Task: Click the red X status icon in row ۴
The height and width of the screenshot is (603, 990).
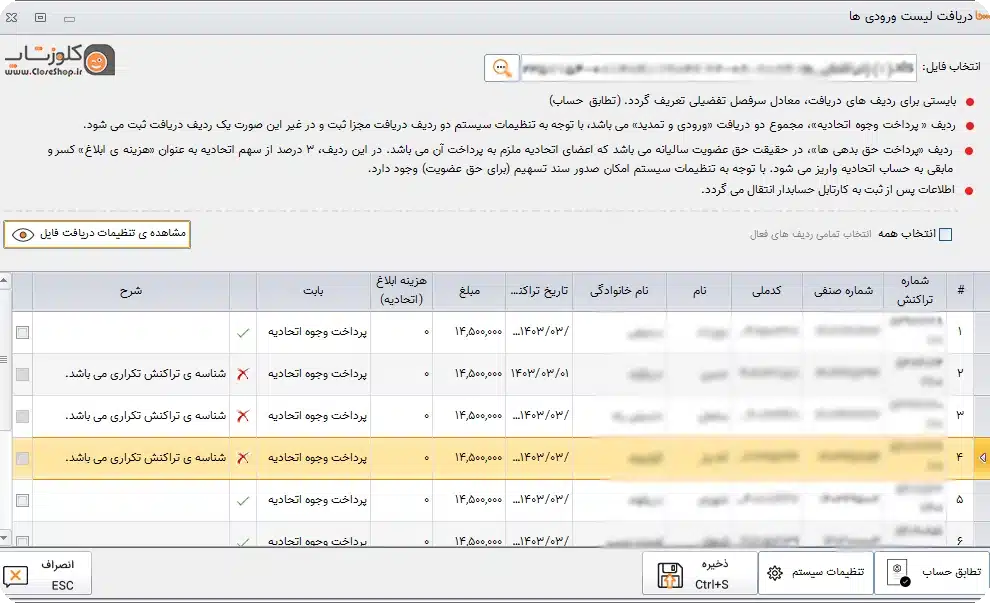Action: [x=242, y=458]
